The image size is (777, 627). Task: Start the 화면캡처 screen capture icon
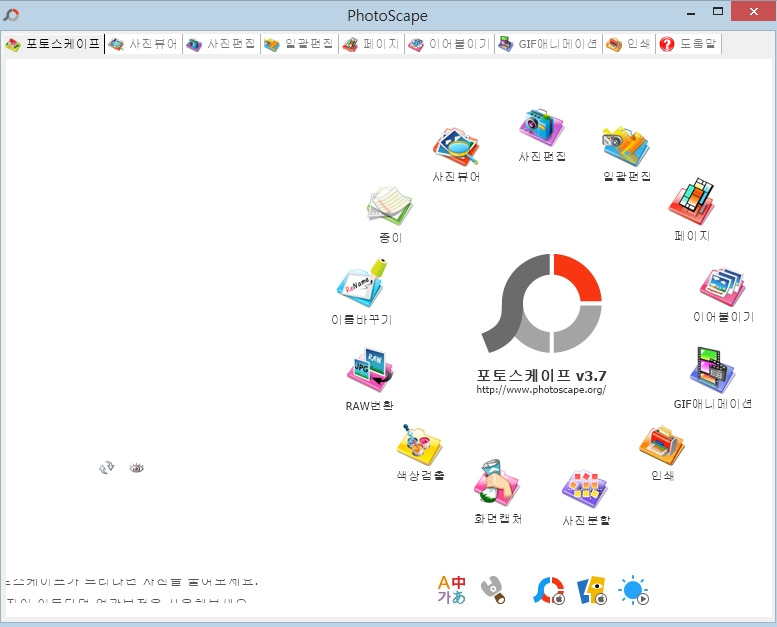coord(497,484)
